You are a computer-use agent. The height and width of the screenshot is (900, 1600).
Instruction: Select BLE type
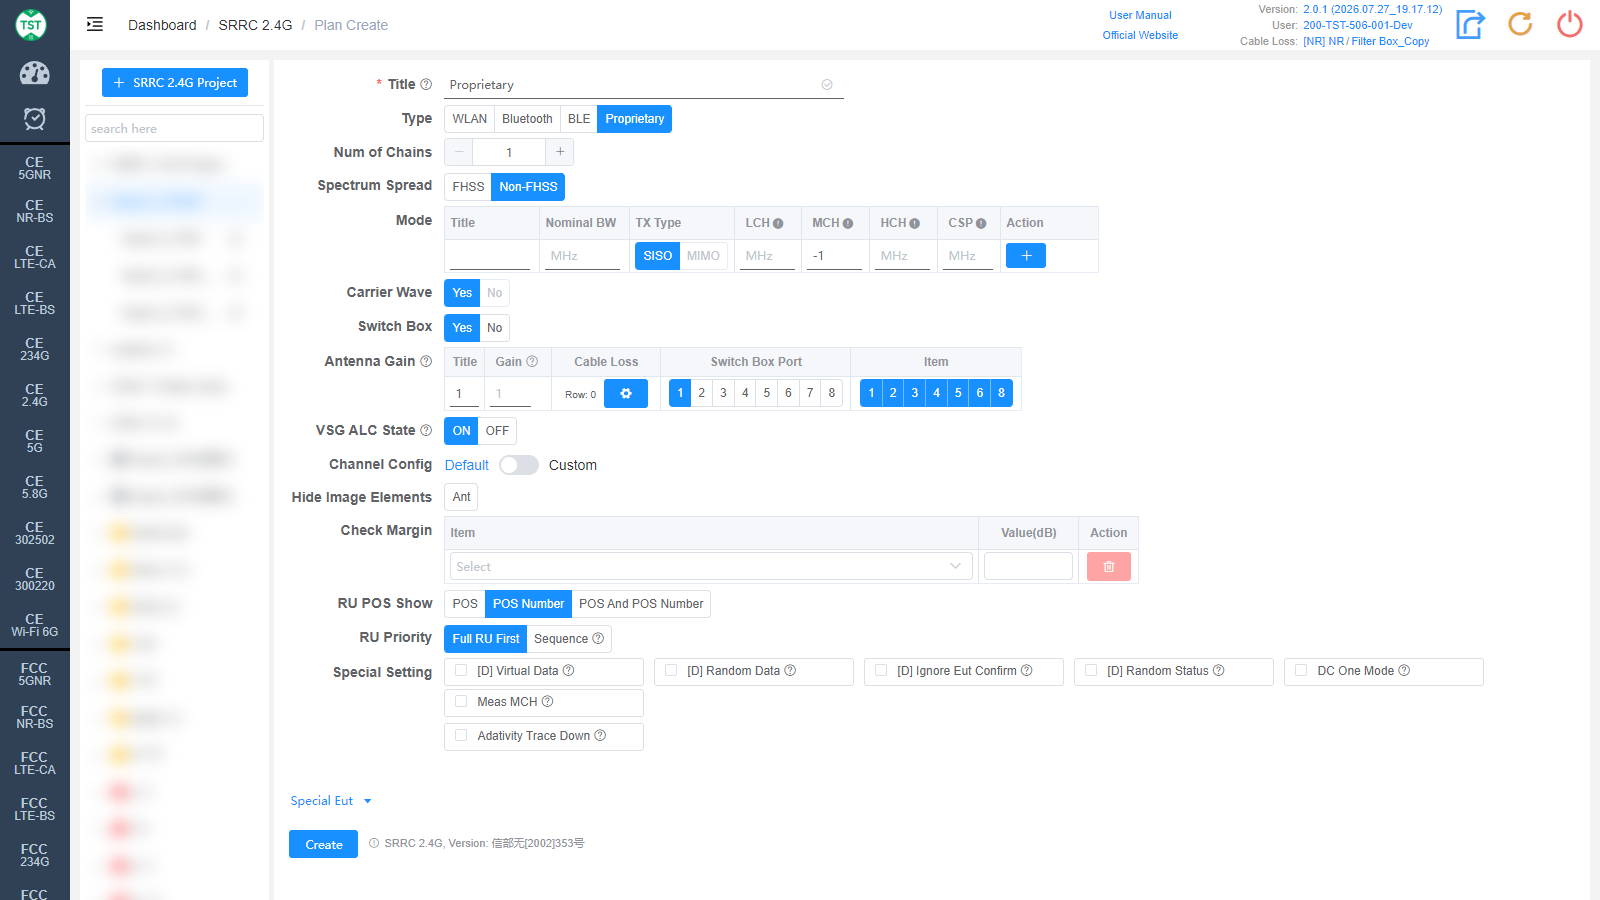pyautogui.click(x=579, y=119)
